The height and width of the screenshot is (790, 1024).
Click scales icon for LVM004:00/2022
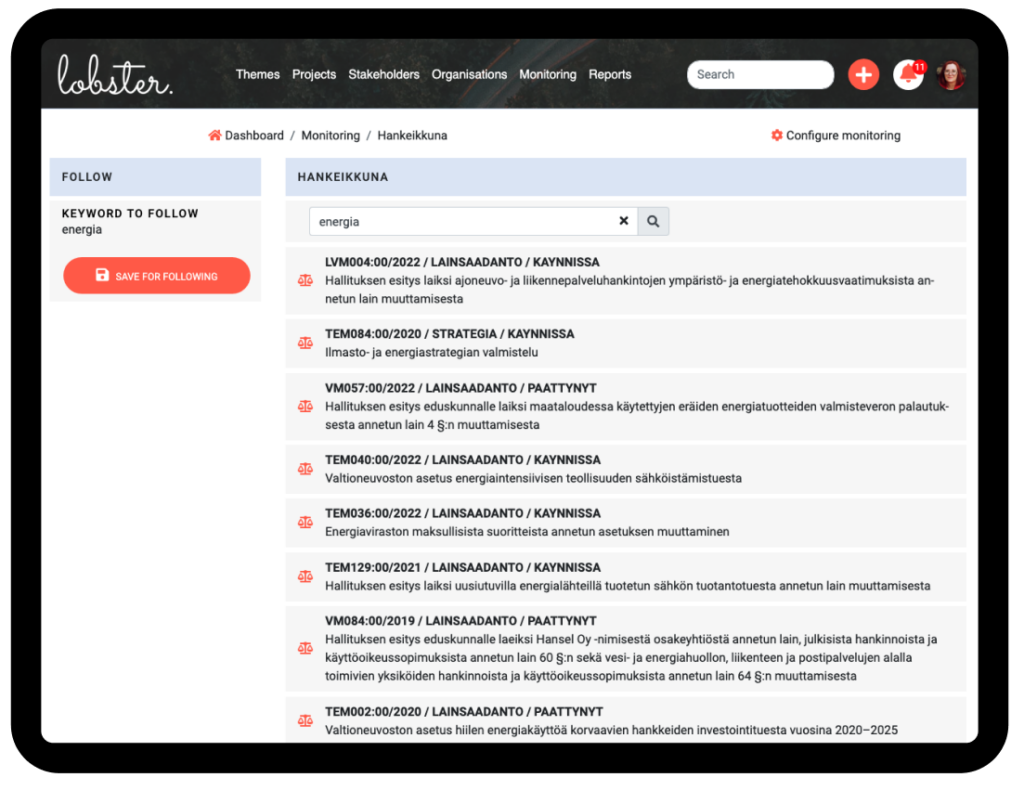(x=305, y=280)
